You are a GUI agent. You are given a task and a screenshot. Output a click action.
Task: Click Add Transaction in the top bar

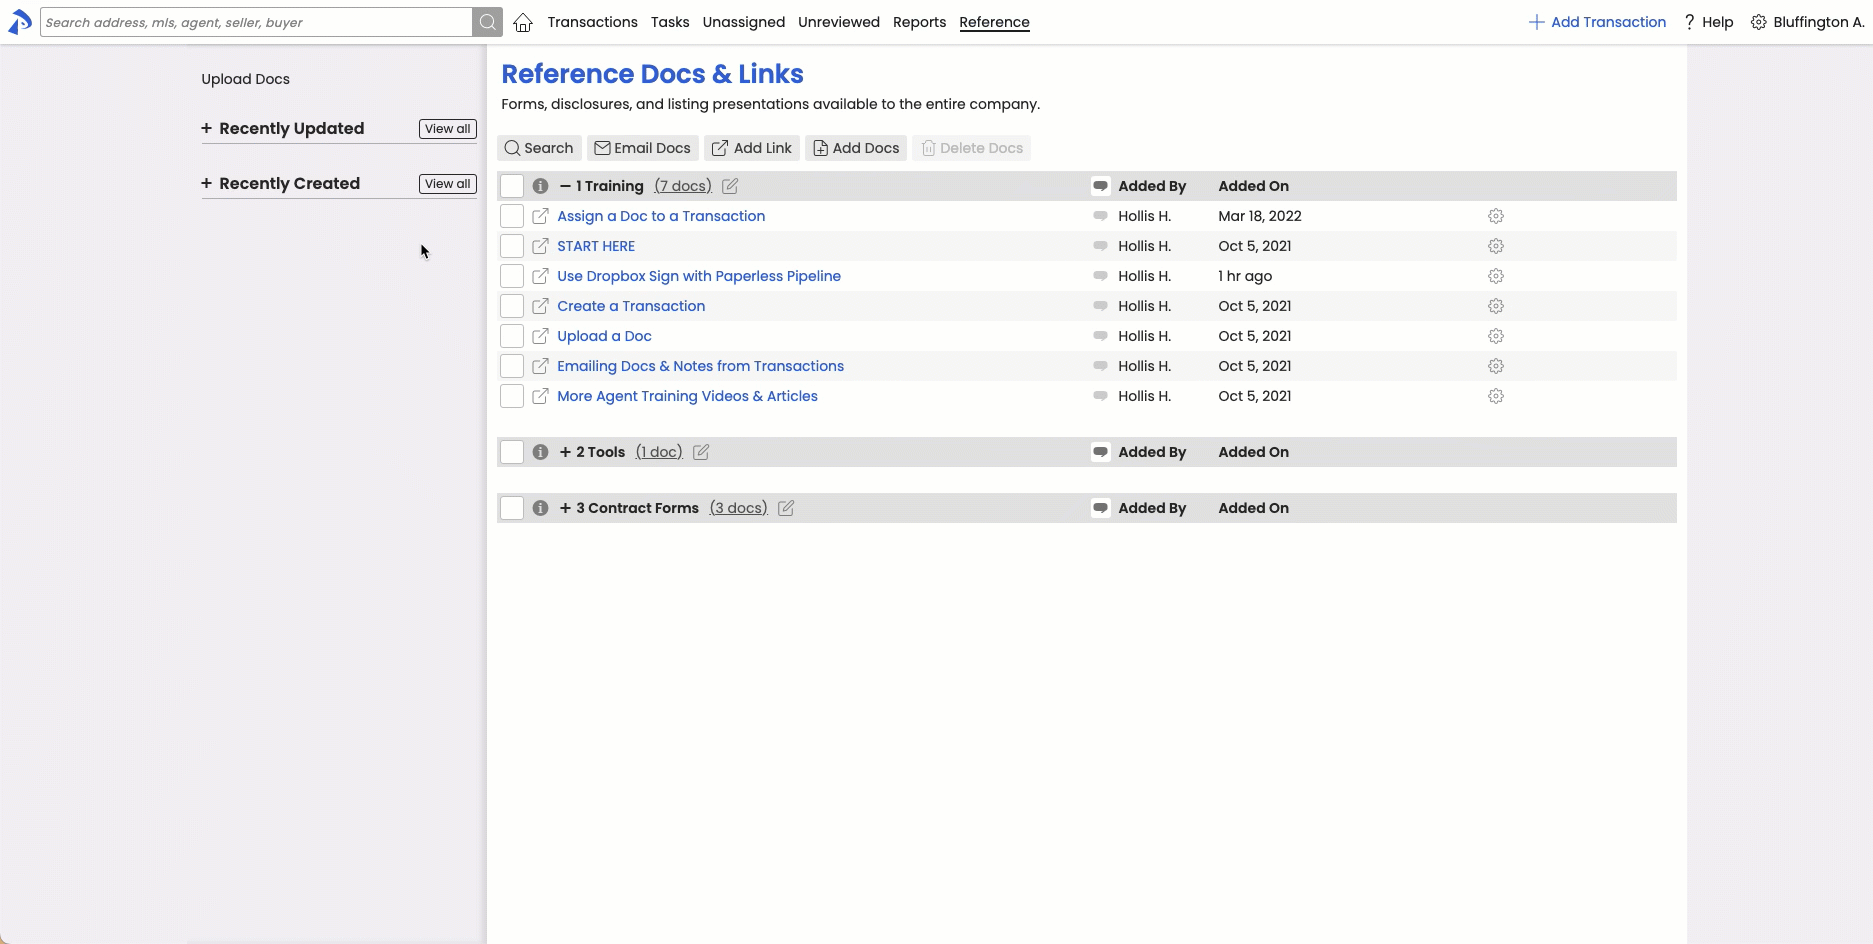click(x=1597, y=22)
